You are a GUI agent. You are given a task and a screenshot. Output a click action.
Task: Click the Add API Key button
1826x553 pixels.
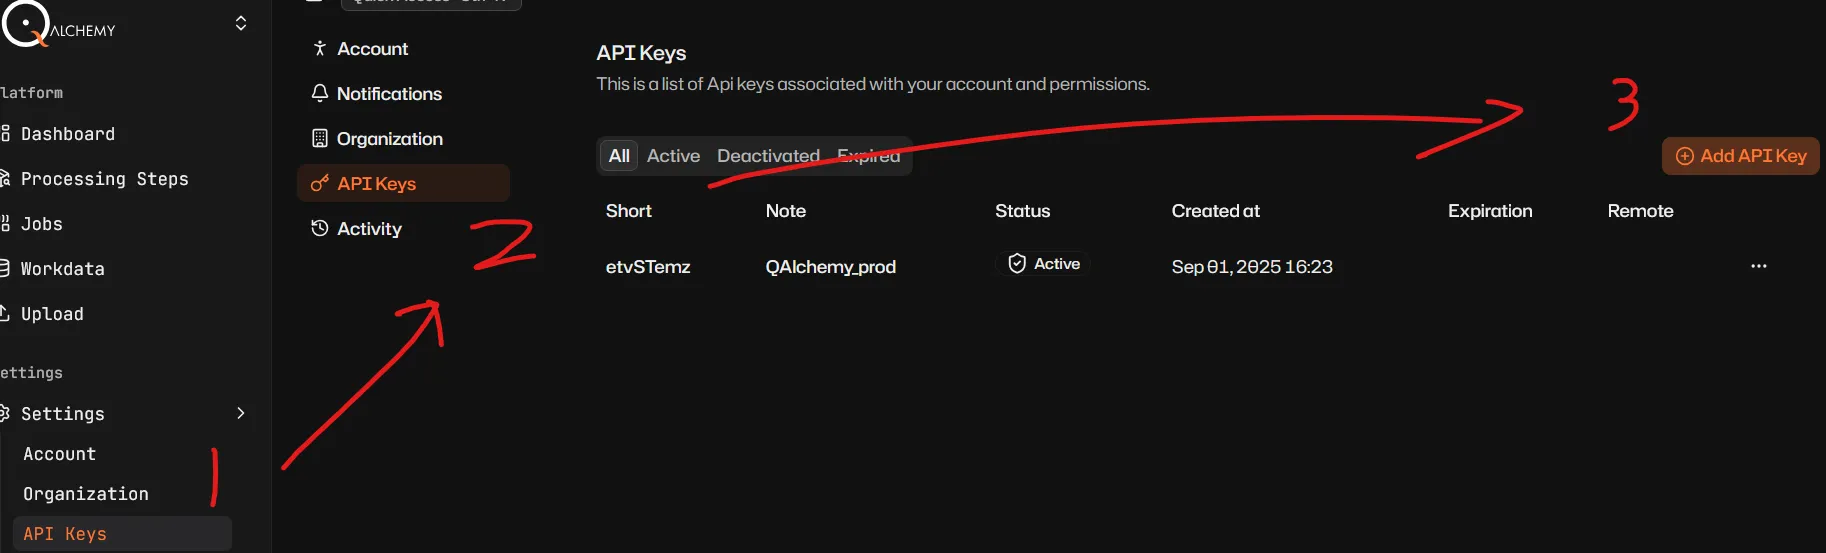coord(1741,156)
